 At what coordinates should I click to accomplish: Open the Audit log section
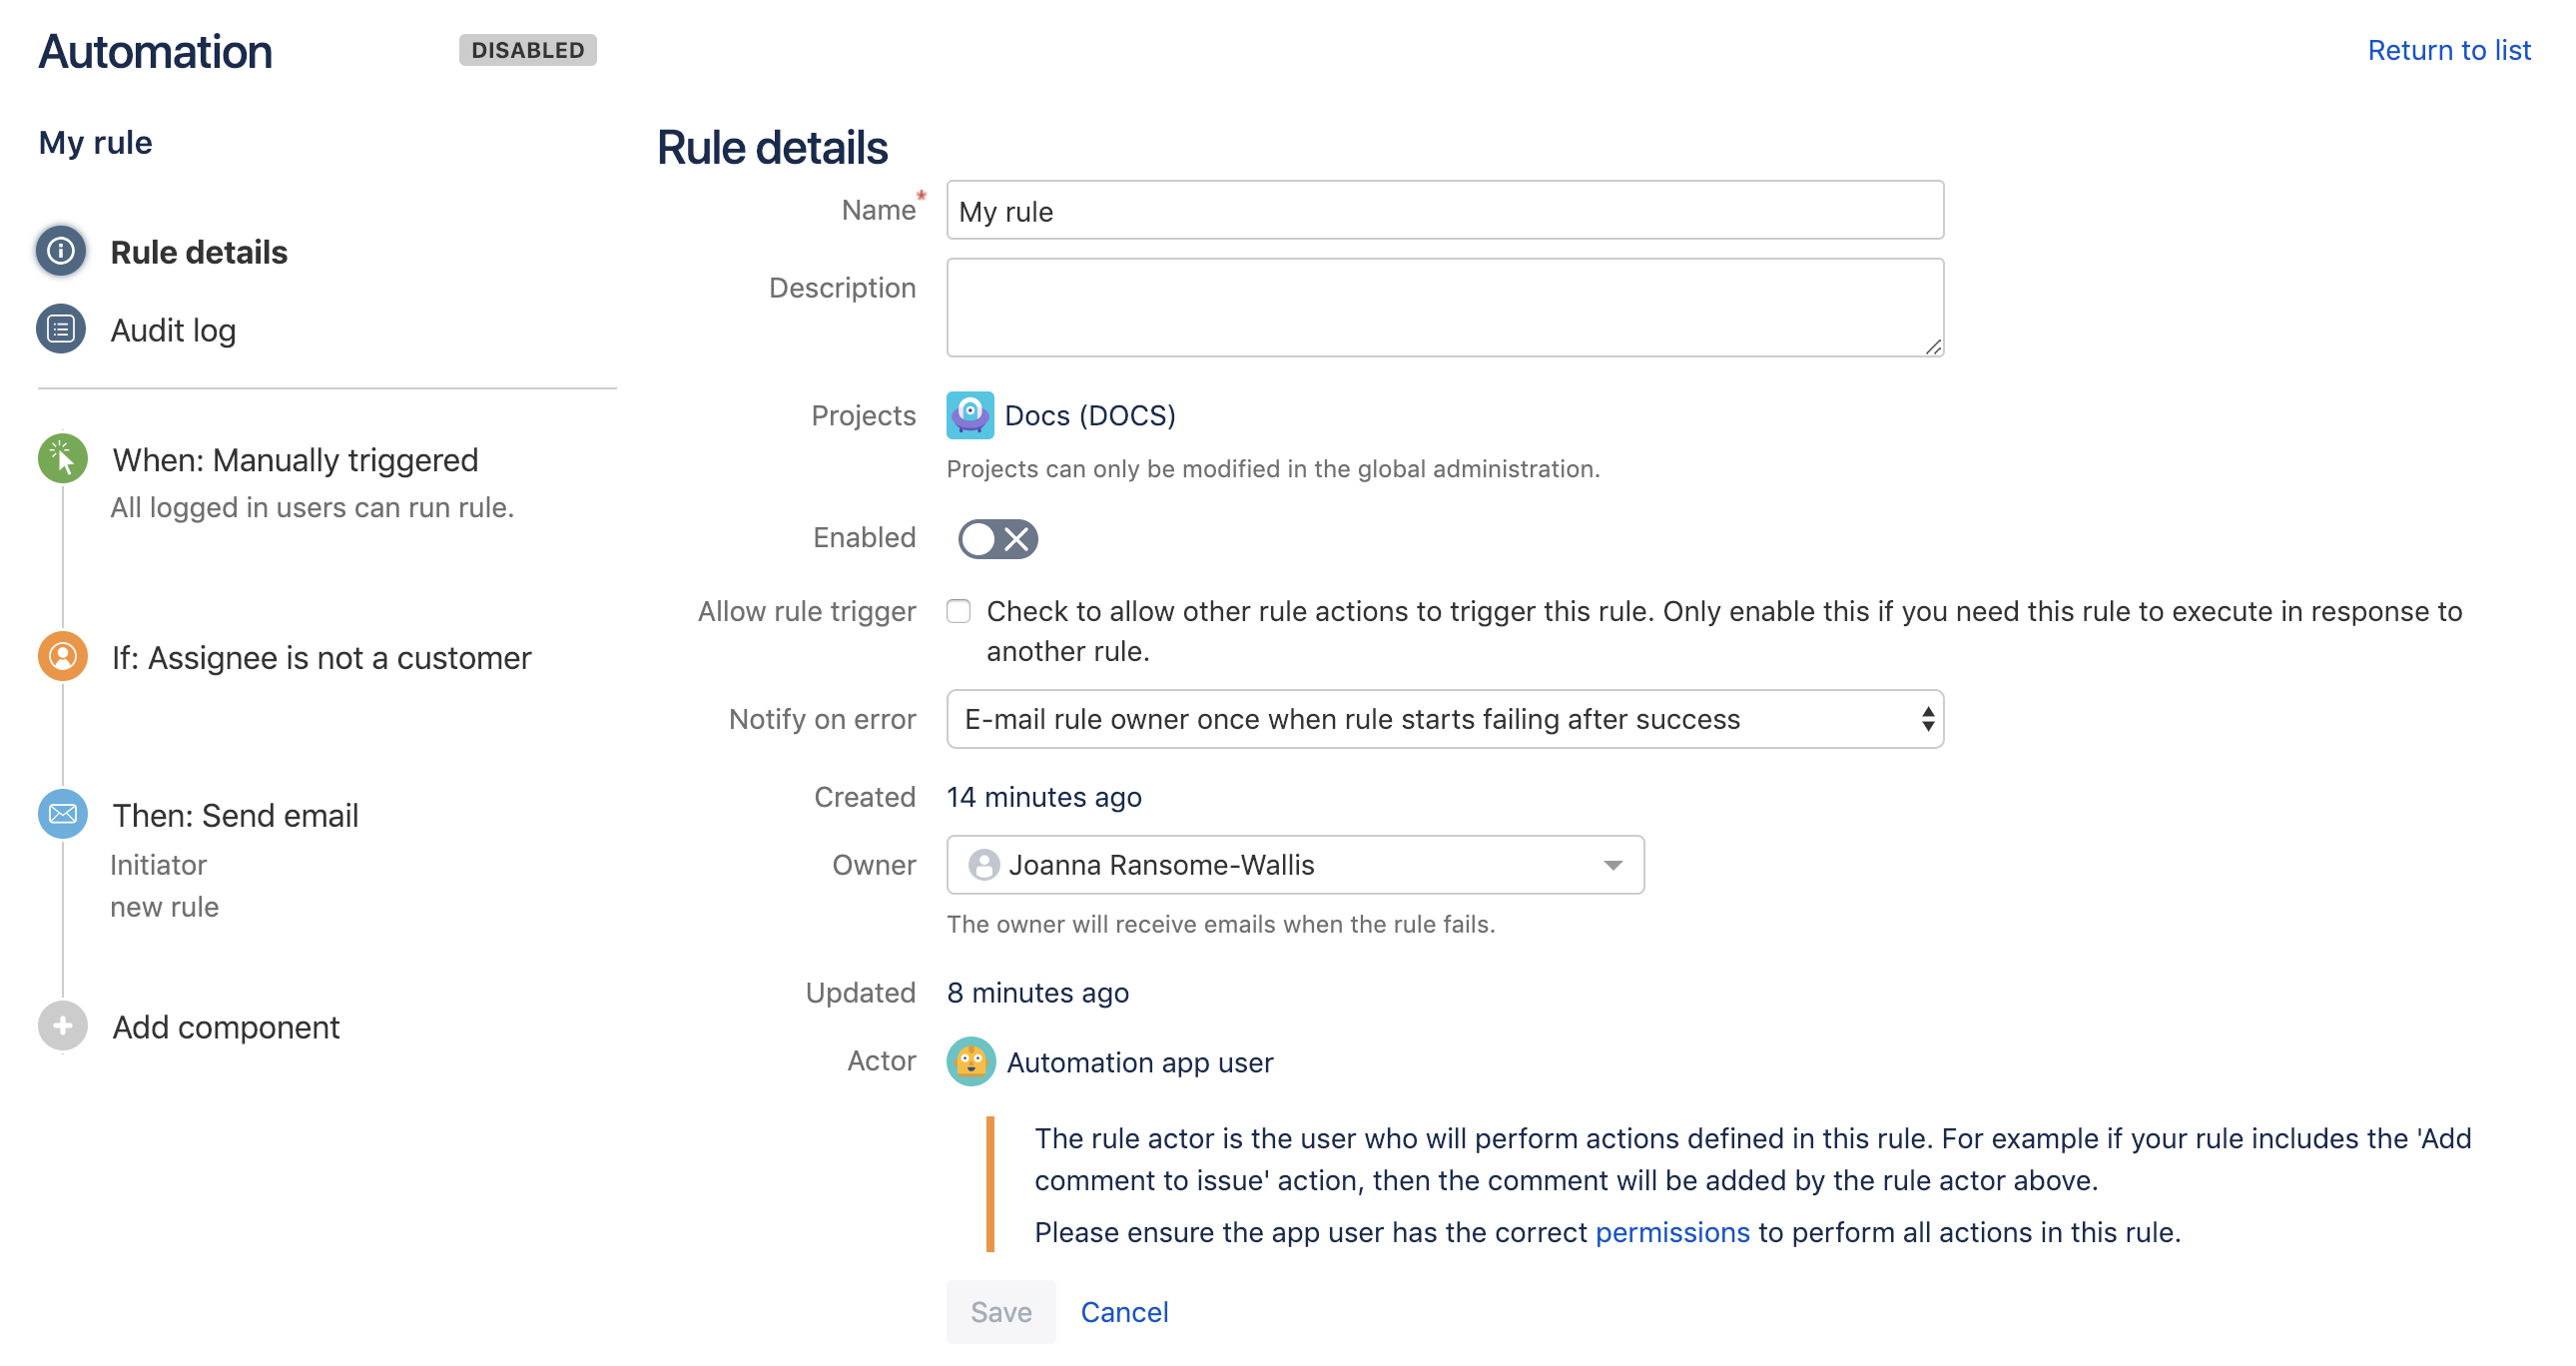click(173, 330)
